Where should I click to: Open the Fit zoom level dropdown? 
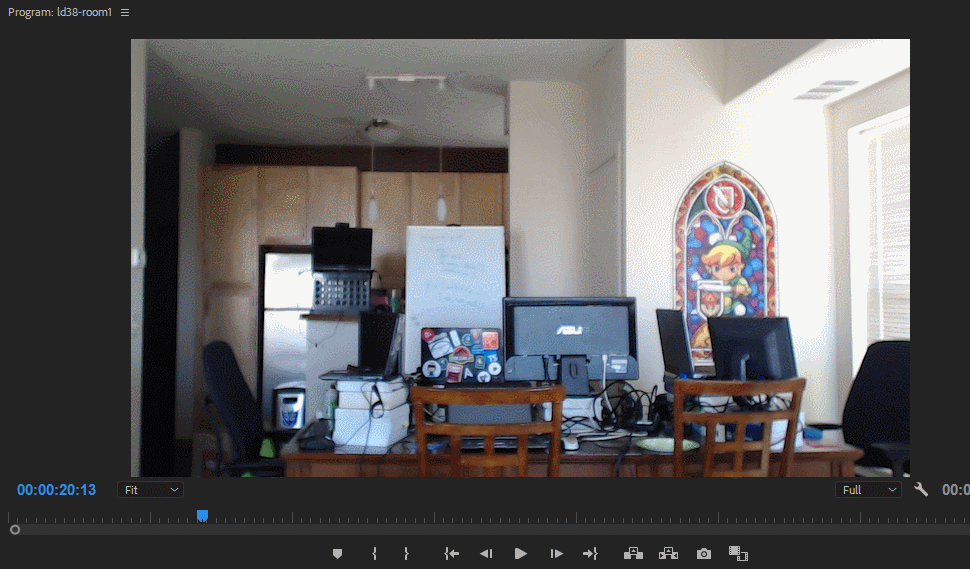(x=150, y=490)
